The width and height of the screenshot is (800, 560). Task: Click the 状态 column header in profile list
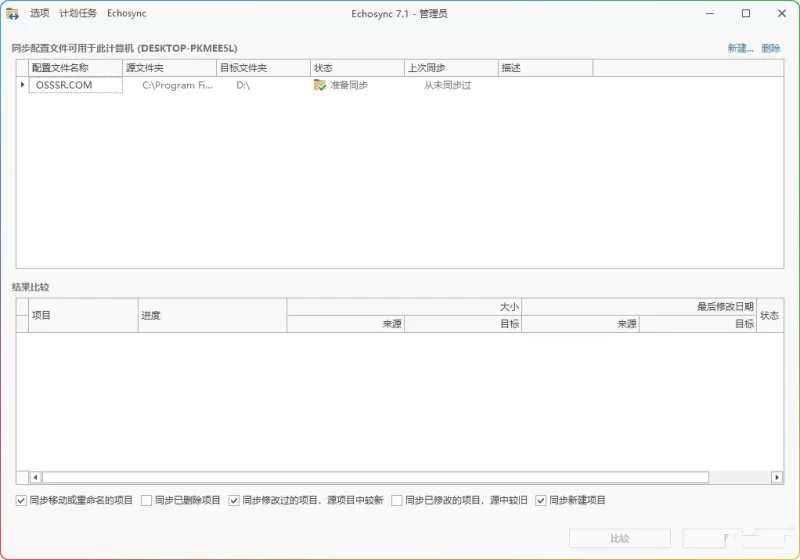pyautogui.click(x=357, y=68)
